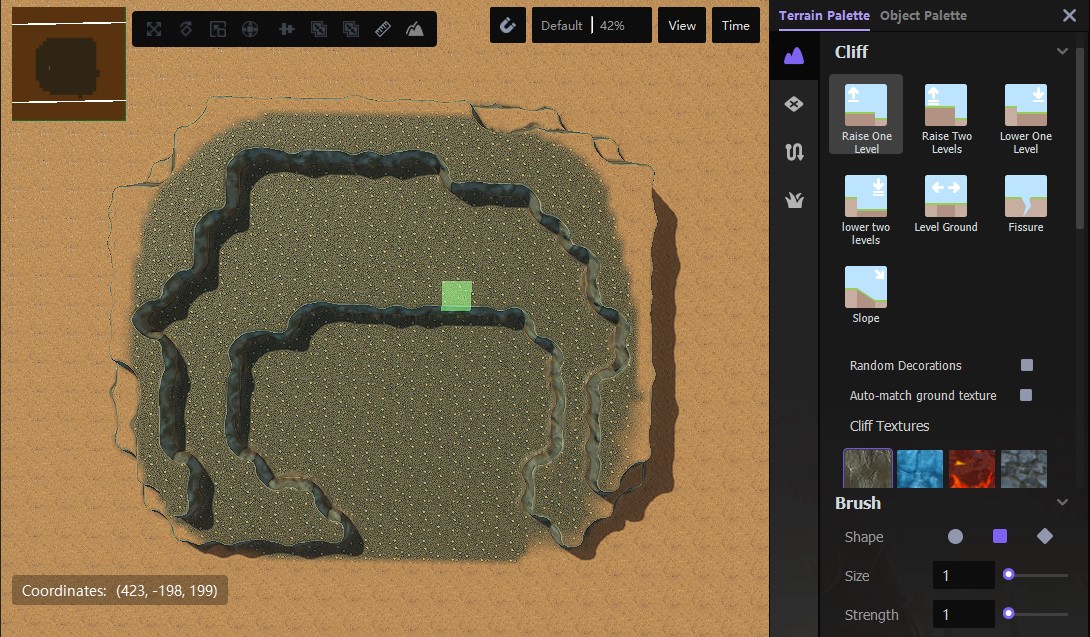Choose the blue ice cliff texture
The width and height of the screenshot is (1090, 637).
tap(920, 468)
